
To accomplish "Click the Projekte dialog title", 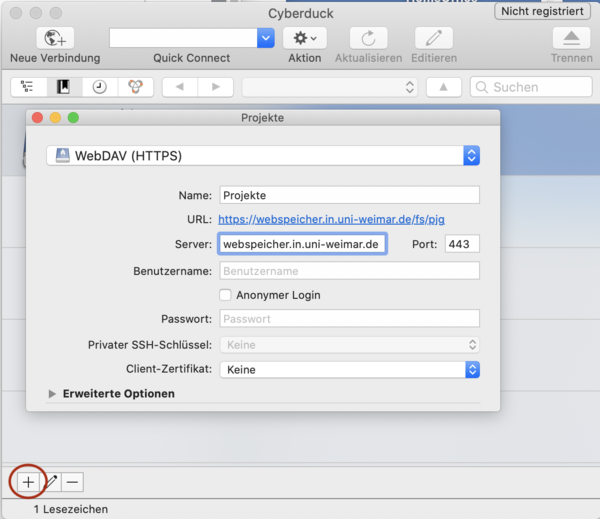I will [x=262, y=118].
